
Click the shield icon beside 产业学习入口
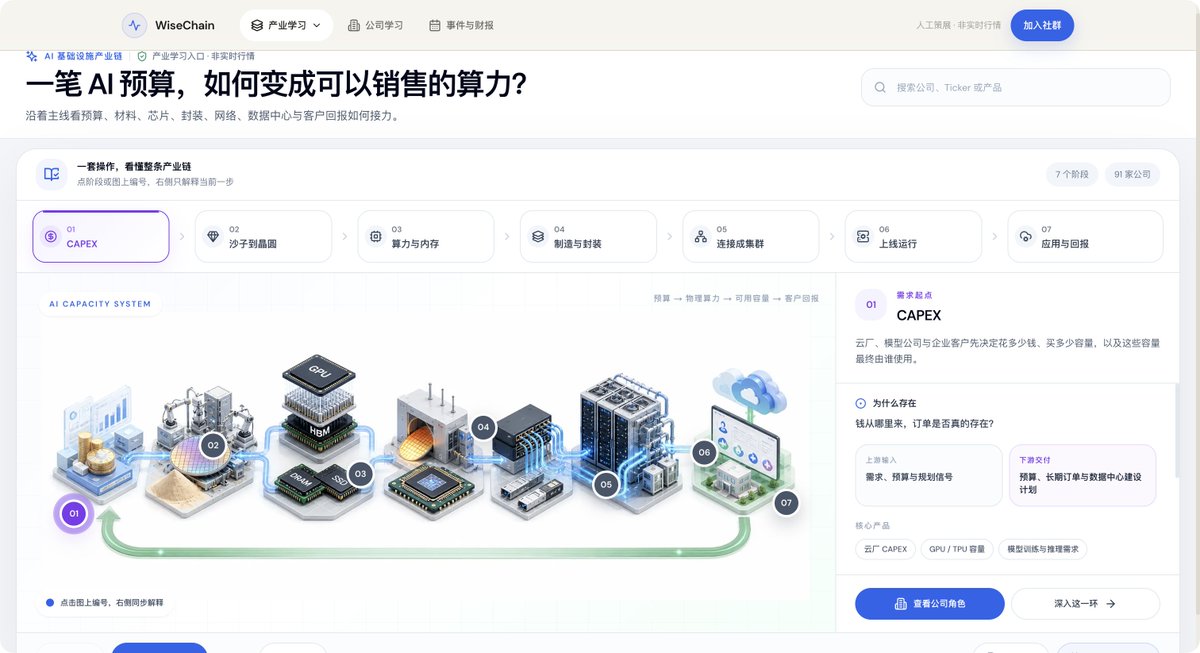coord(142,57)
